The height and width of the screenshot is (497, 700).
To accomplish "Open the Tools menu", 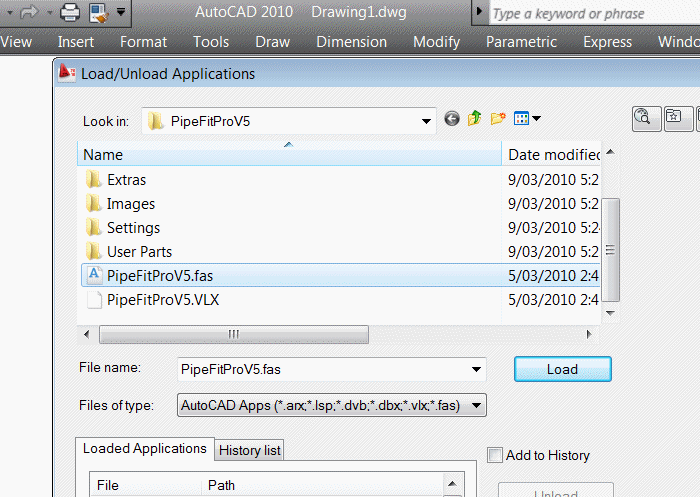I will pyautogui.click(x=211, y=42).
